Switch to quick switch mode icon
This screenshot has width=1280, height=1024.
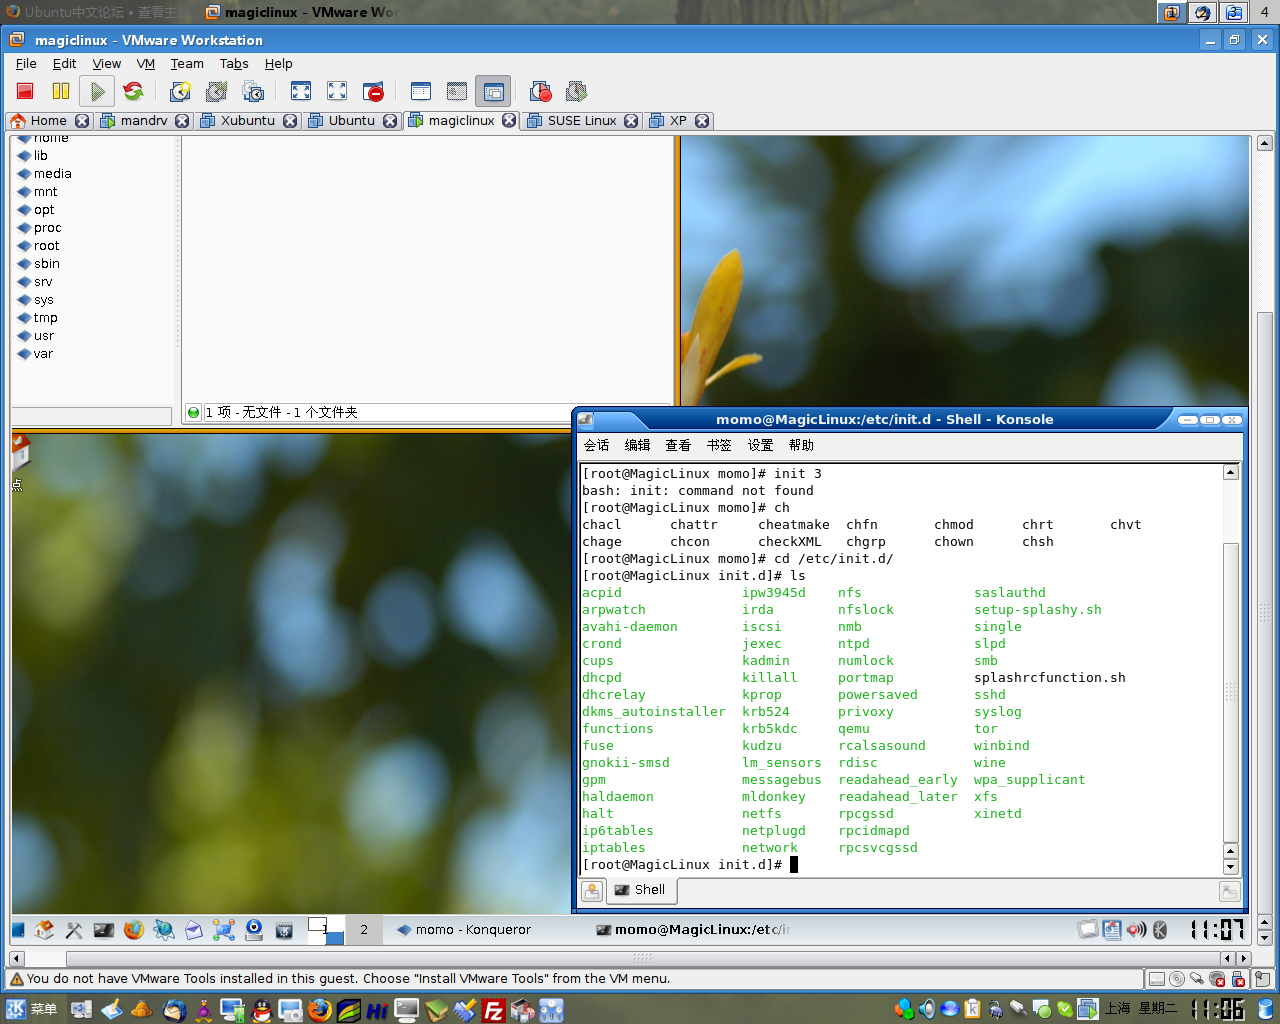(337, 91)
